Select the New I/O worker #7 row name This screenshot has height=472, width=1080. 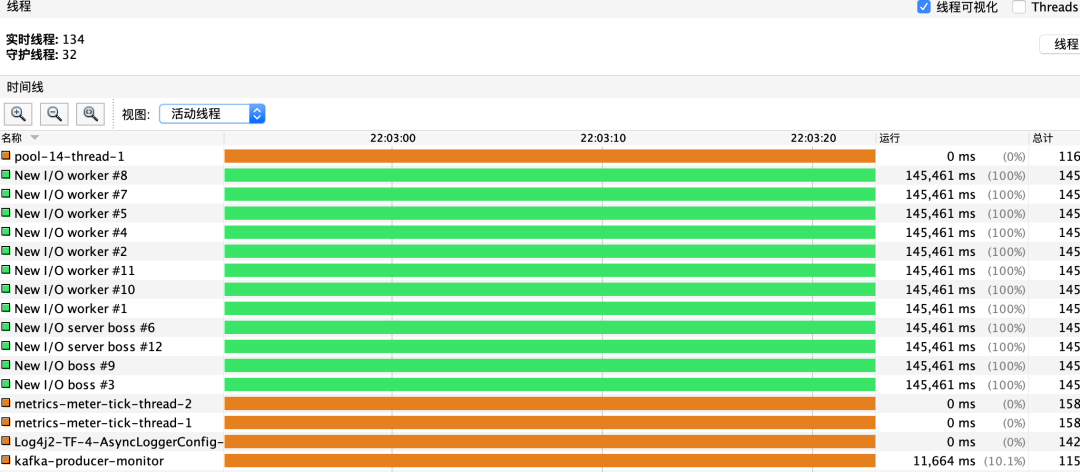point(70,194)
